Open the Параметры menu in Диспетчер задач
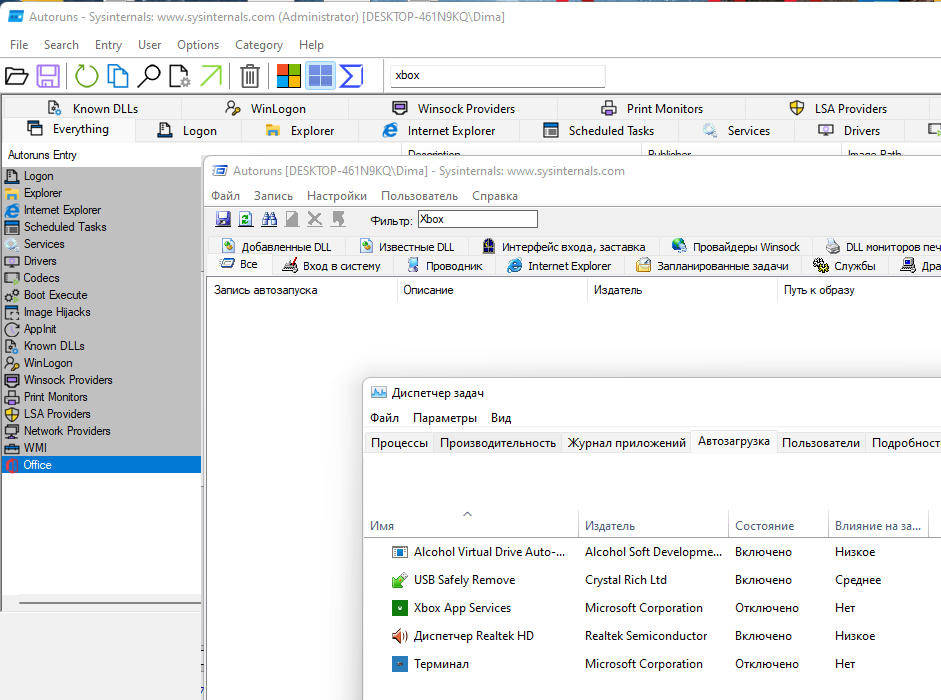This screenshot has width=941, height=700. pyautogui.click(x=445, y=418)
